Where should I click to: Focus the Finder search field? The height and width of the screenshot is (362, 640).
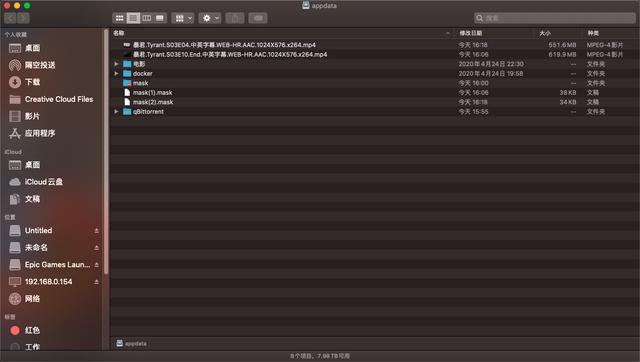click(x=555, y=18)
